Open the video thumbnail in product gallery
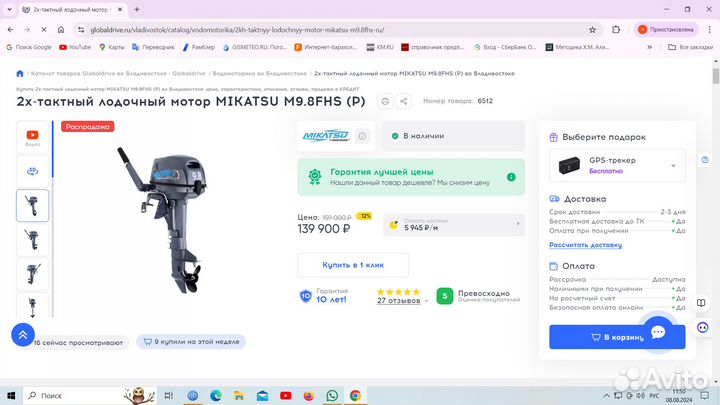This screenshot has width=720, height=405. 33,137
